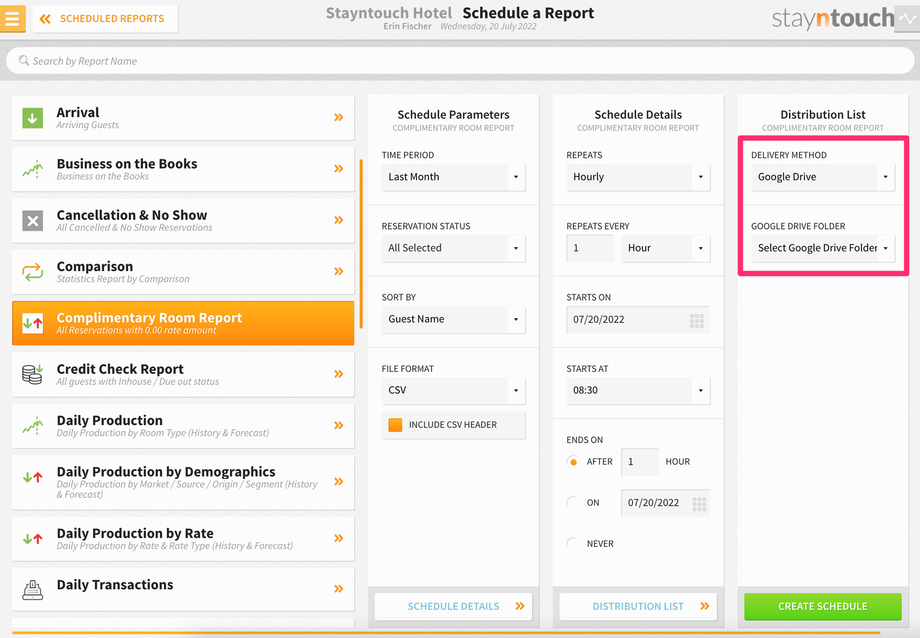
Task: Click the report list vertical scrollbar
Action: (x=361, y=244)
